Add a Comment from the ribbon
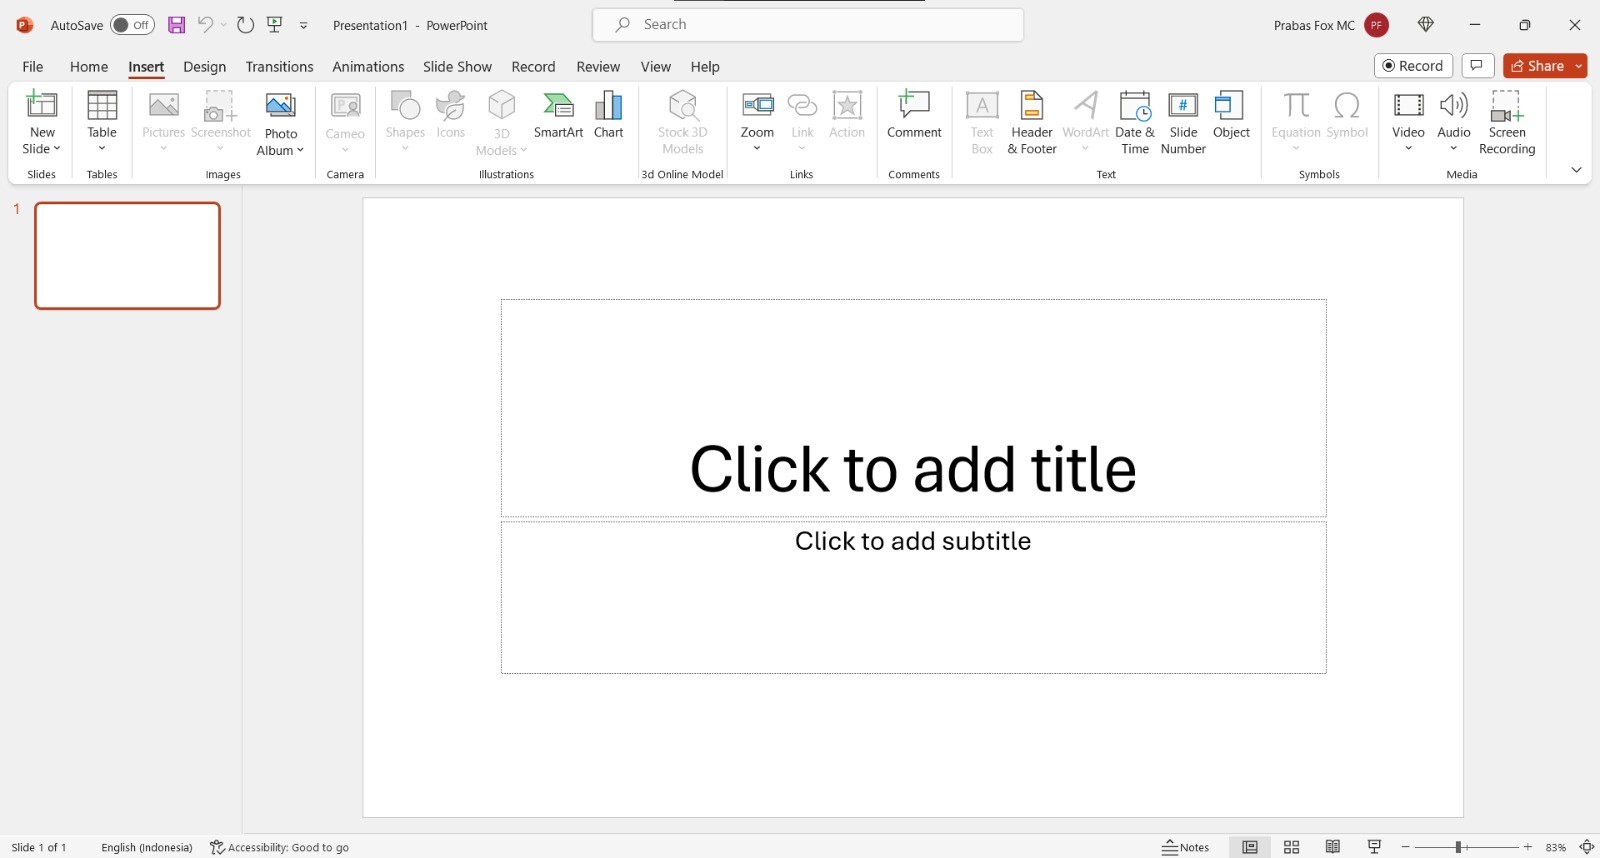This screenshot has width=1600, height=858. 914,115
